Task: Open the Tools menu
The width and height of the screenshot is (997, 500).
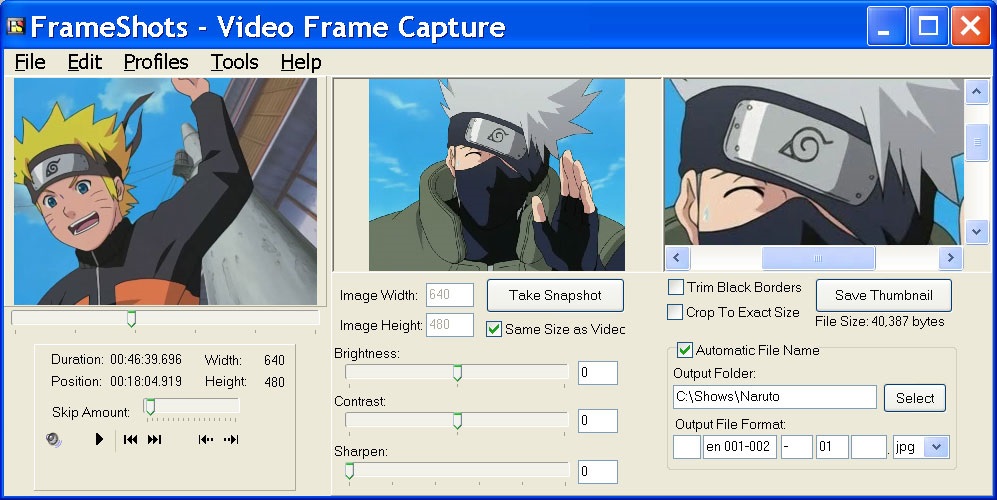Action: (235, 62)
